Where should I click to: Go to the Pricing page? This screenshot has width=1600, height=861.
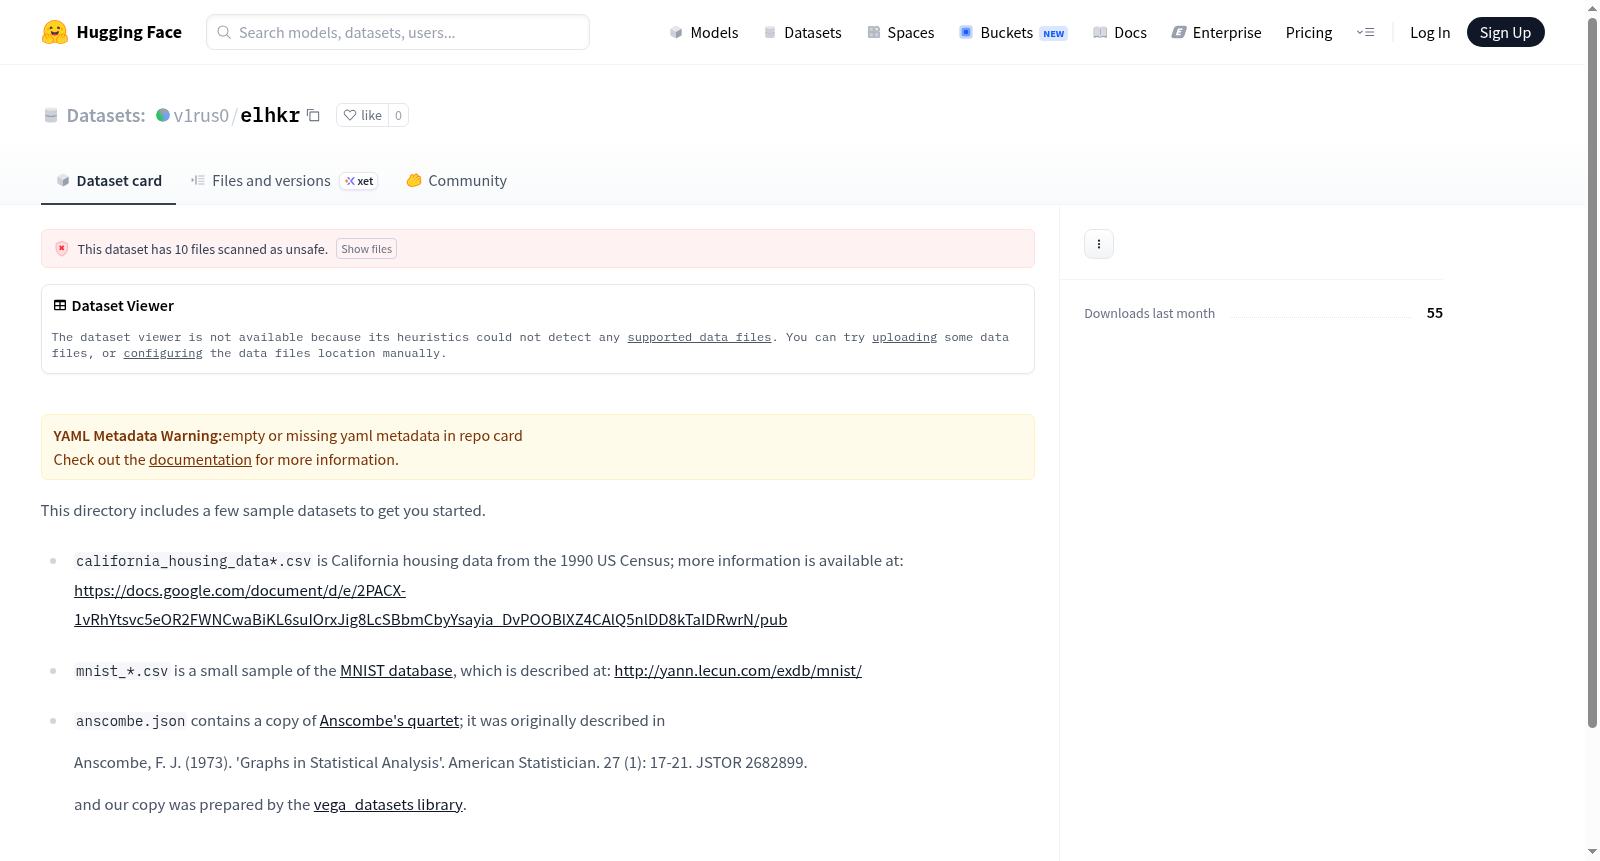[1309, 32]
